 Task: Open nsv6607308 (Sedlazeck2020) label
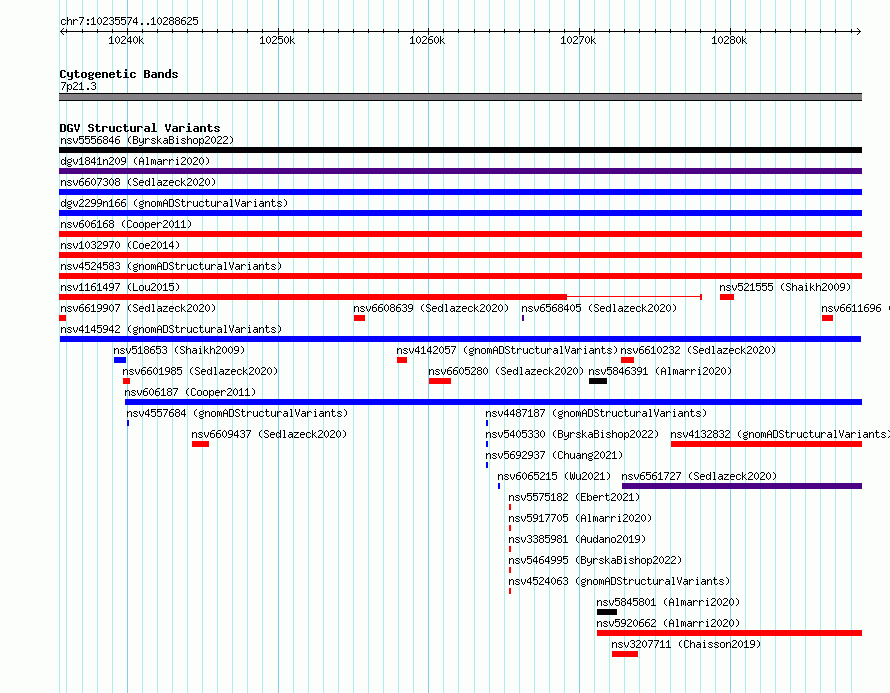coord(138,182)
